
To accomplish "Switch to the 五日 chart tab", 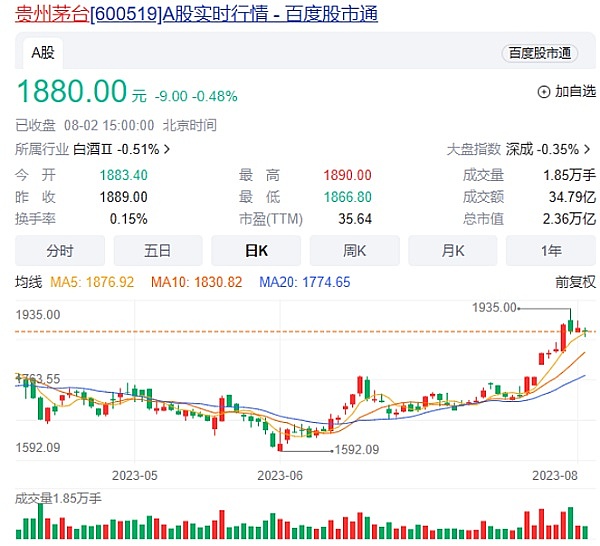I will pyautogui.click(x=158, y=251).
